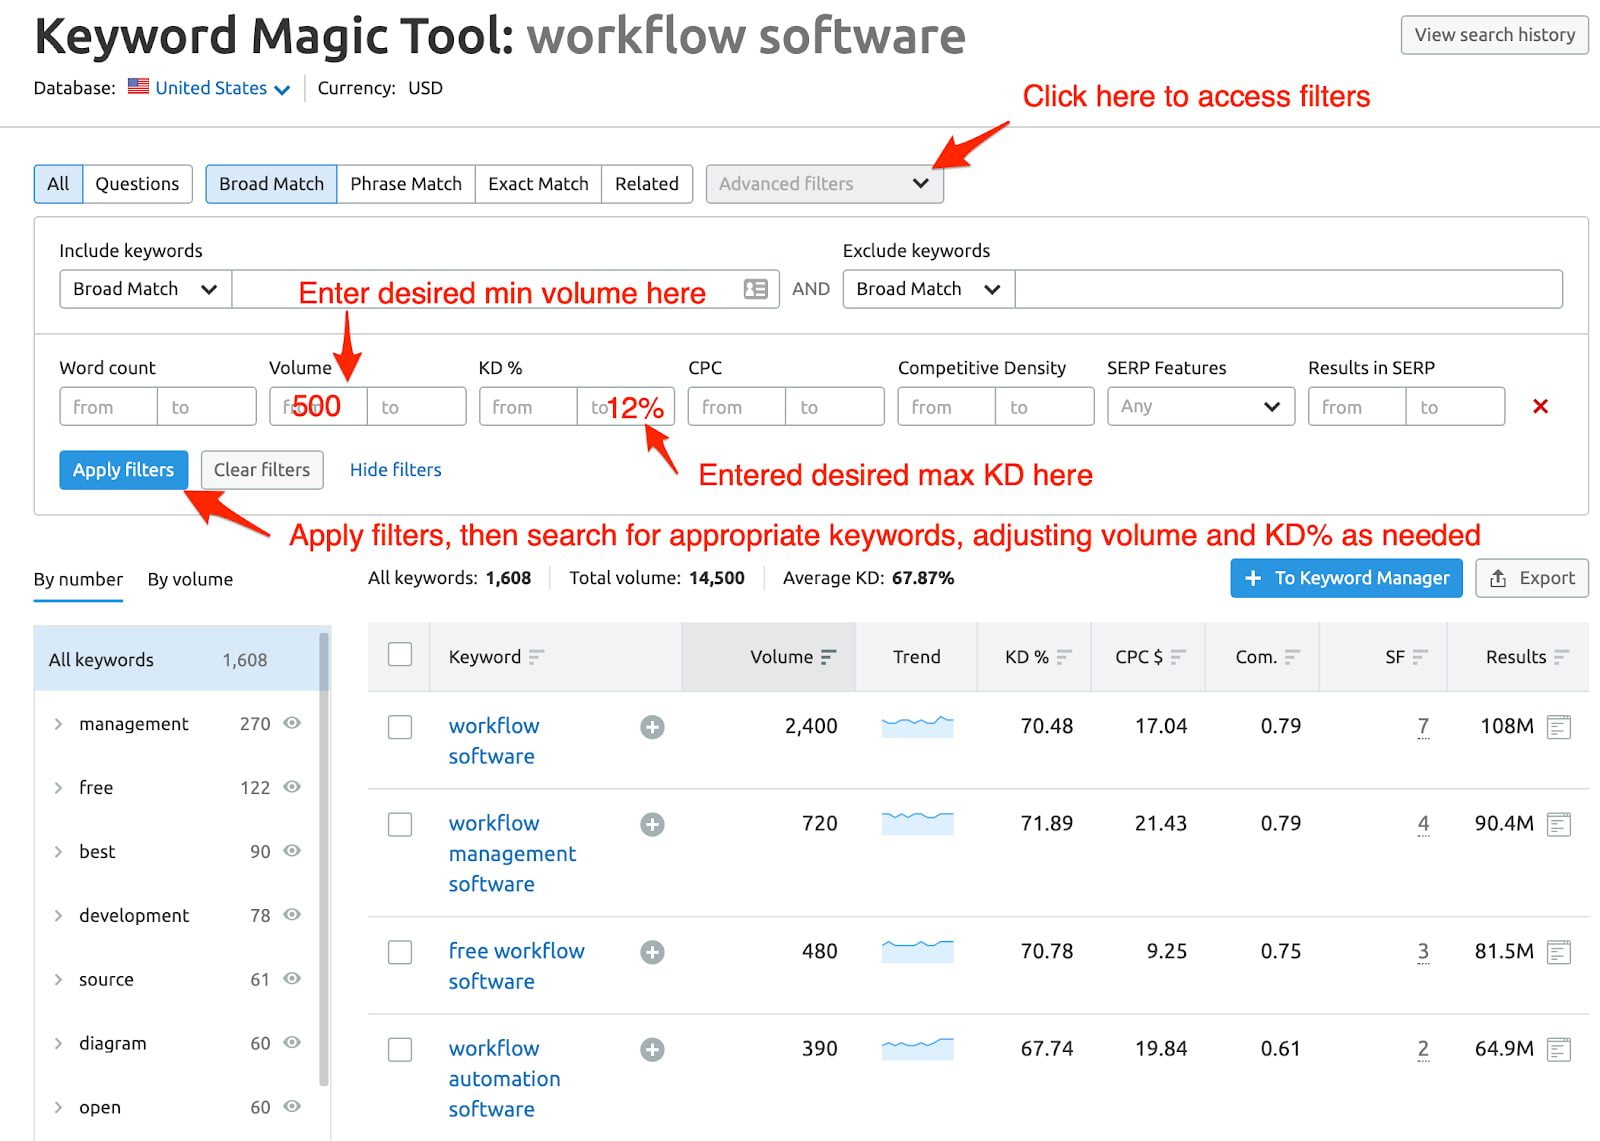Add 'workflow management software' via plus icon

[x=652, y=824]
